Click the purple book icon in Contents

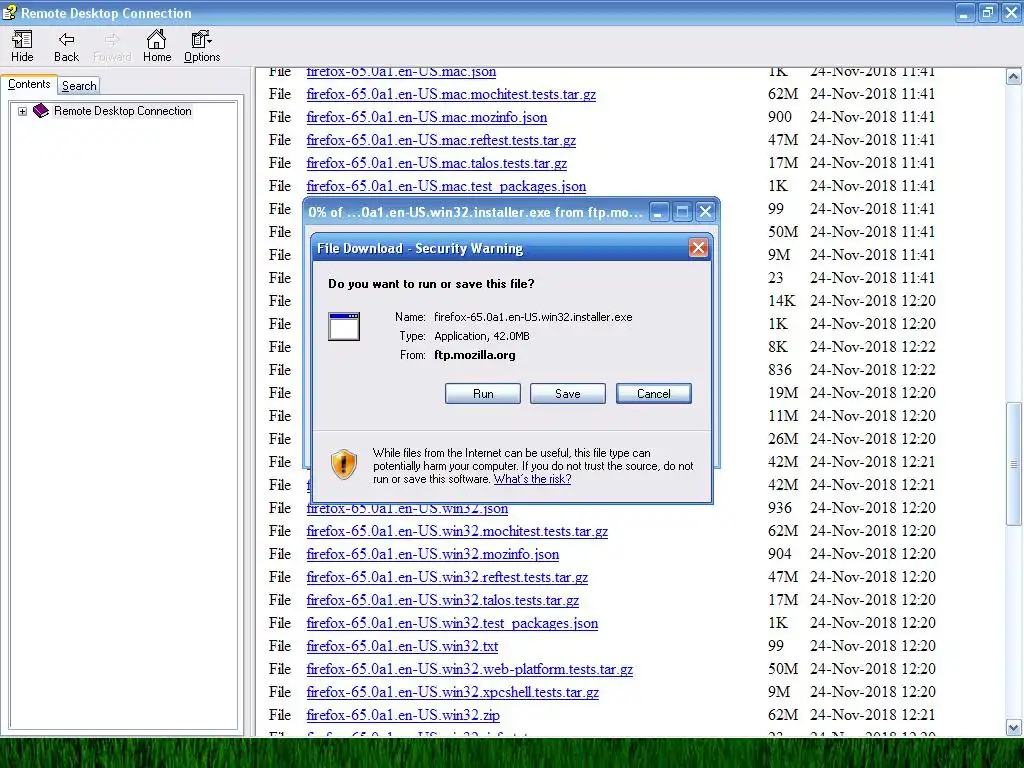tap(40, 110)
